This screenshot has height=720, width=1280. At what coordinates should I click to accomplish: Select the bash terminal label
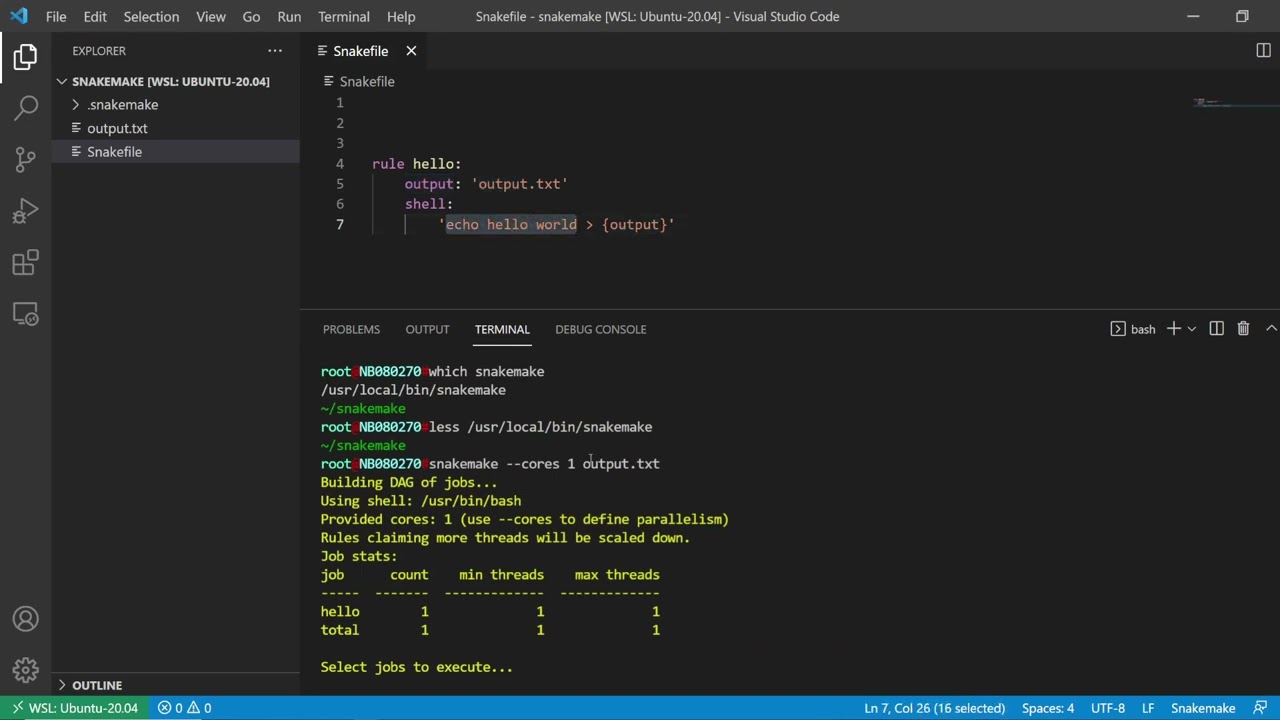point(1133,329)
